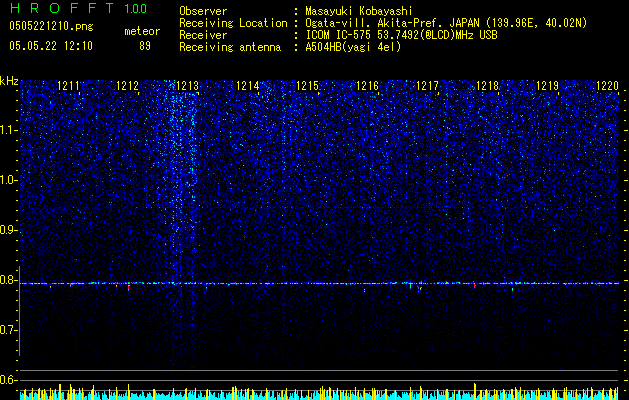629x400 pixels.
Task: Select observer name Masayuki Kobayashi
Action: pyautogui.click(x=359, y=11)
